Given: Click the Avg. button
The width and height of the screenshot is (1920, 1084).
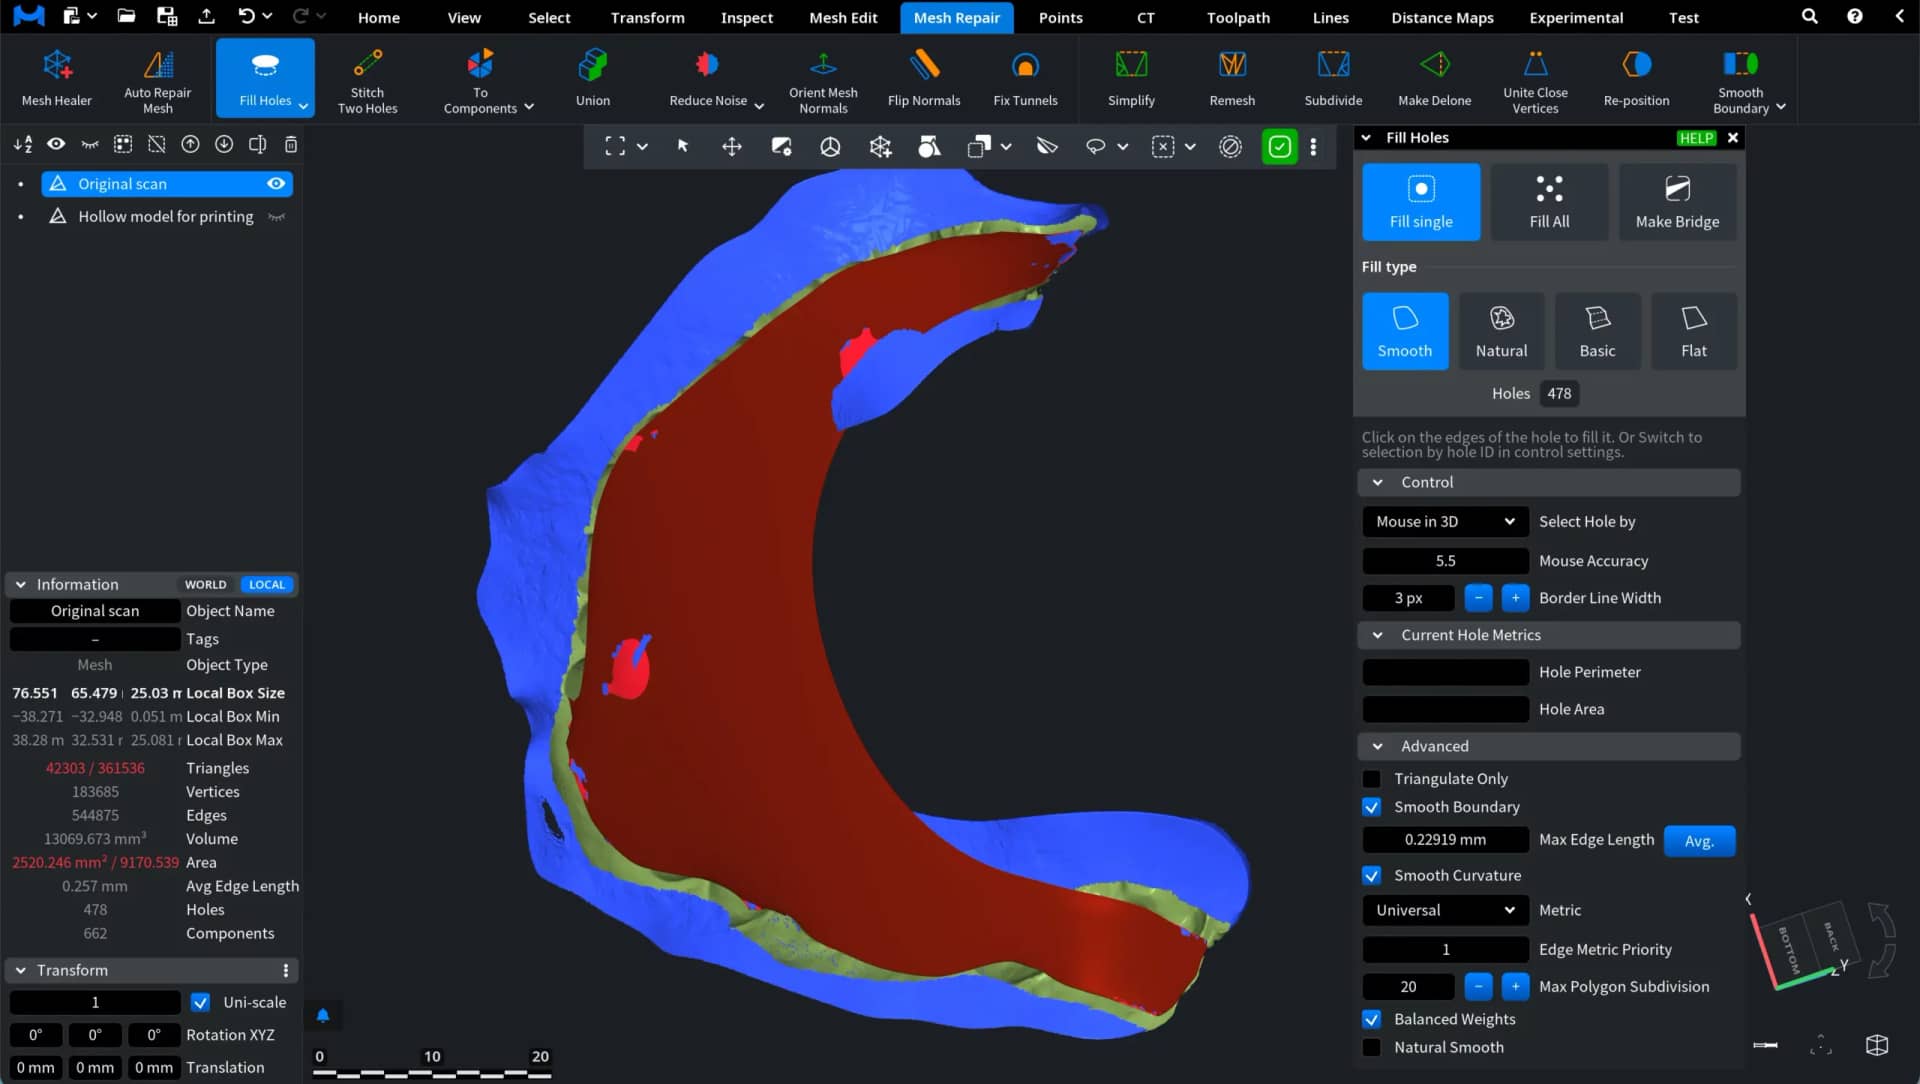Looking at the screenshot, I should click(x=1699, y=841).
